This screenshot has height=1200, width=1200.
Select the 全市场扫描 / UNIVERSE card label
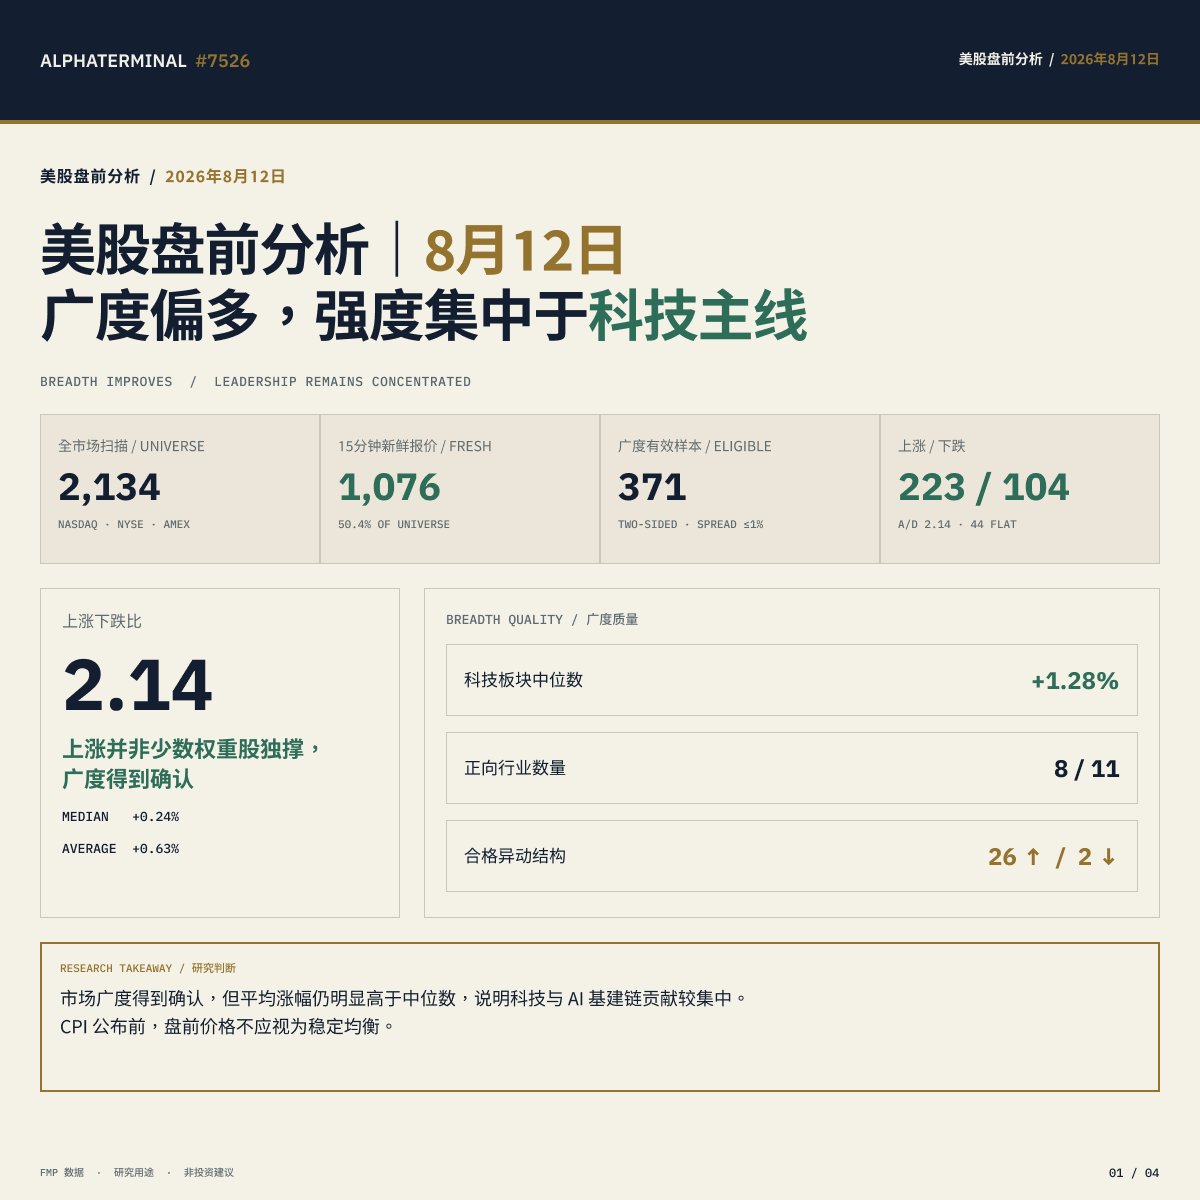(131, 446)
